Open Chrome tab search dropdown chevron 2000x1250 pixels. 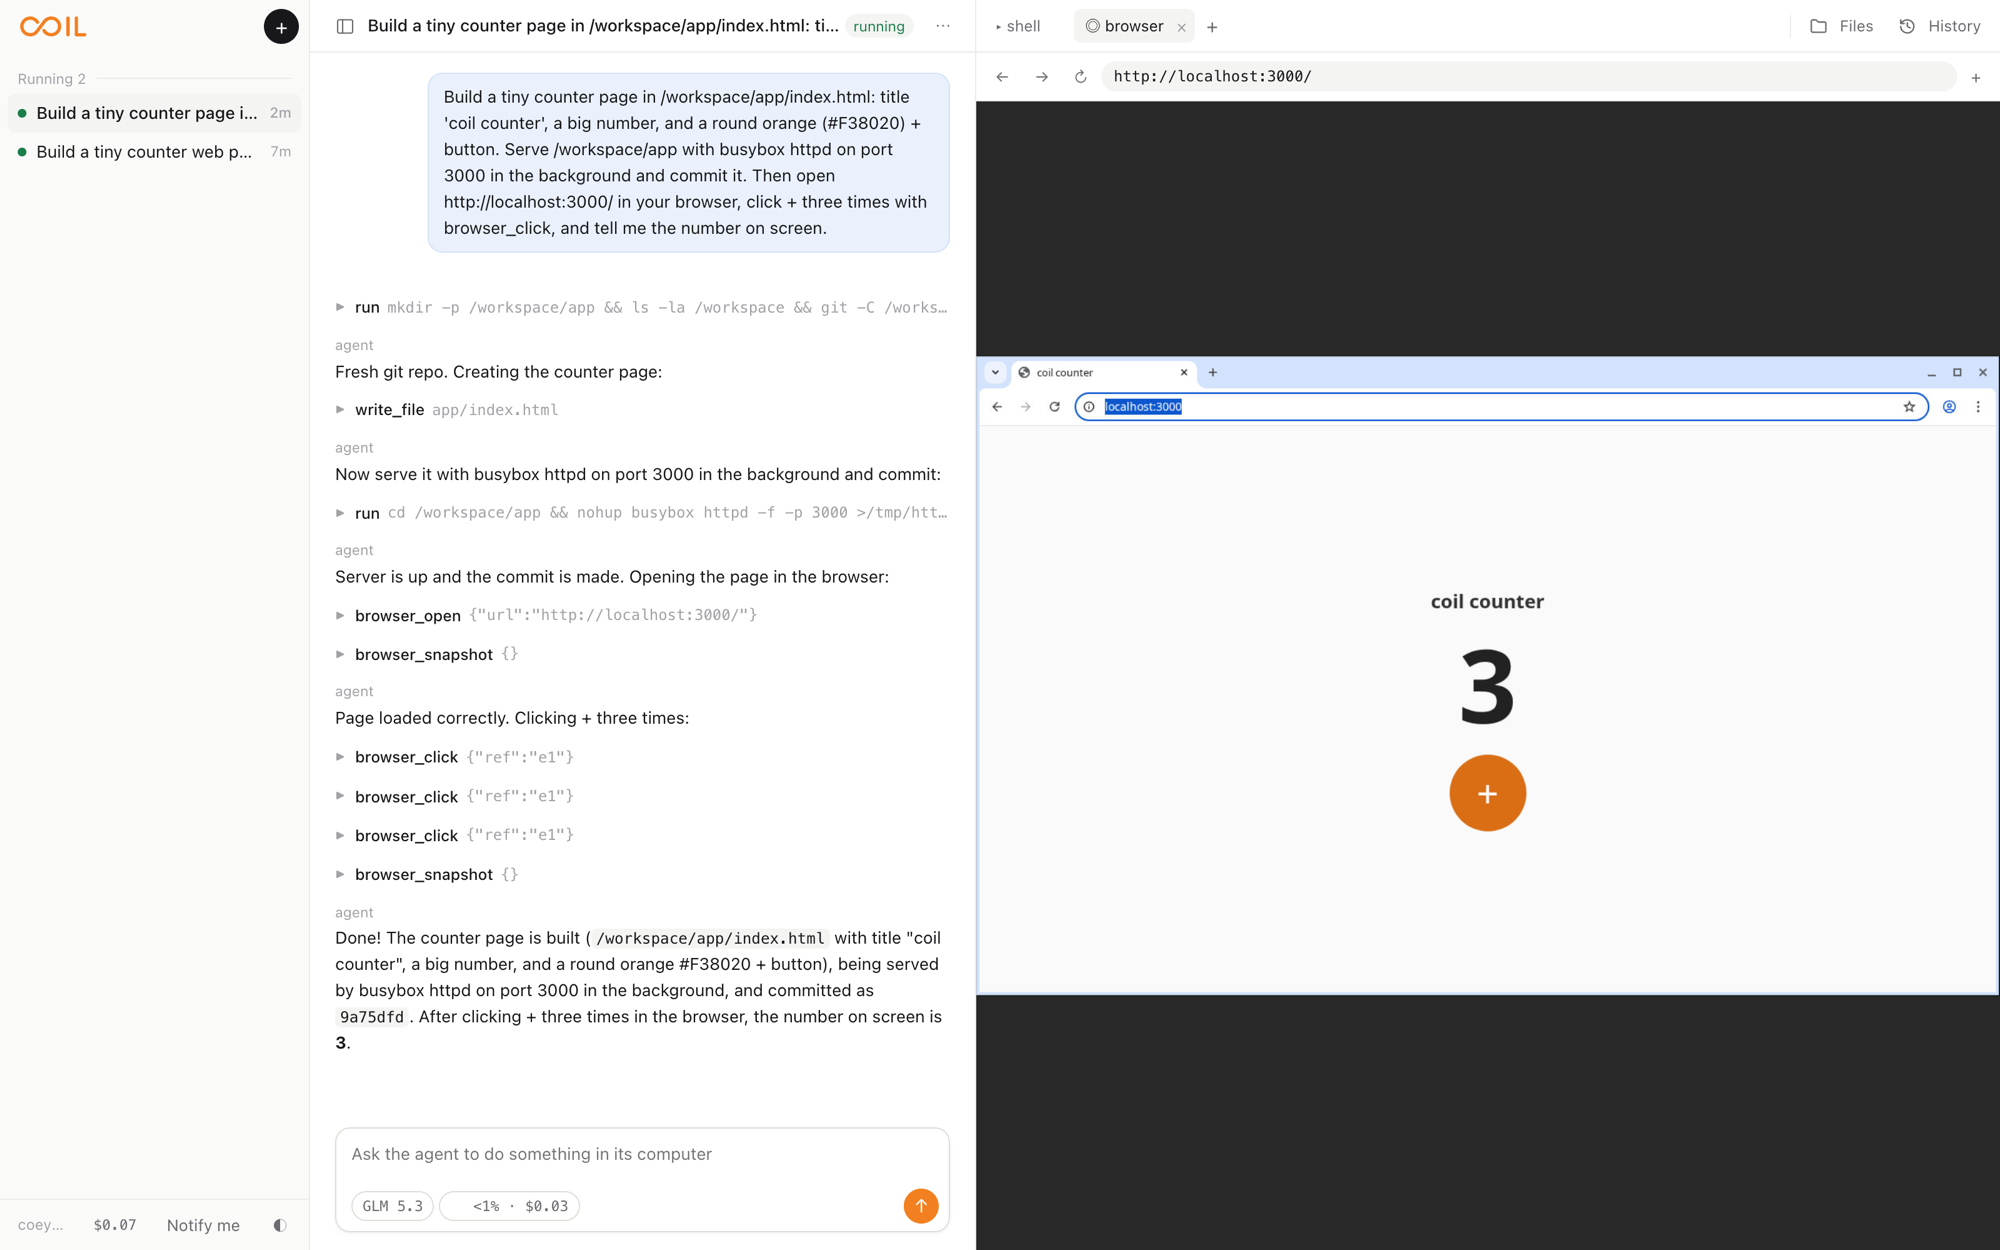pyautogui.click(x=995, y=373)
